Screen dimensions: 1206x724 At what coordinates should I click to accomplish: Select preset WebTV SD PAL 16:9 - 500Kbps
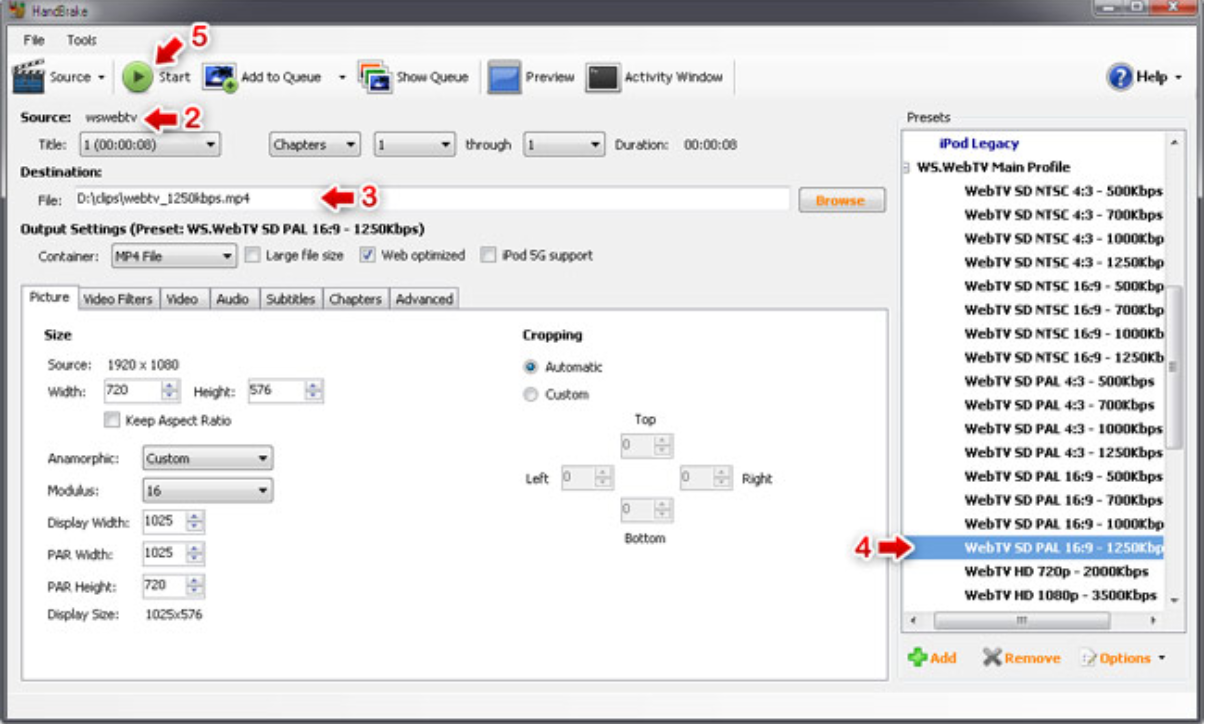(x=1063, y=477)
